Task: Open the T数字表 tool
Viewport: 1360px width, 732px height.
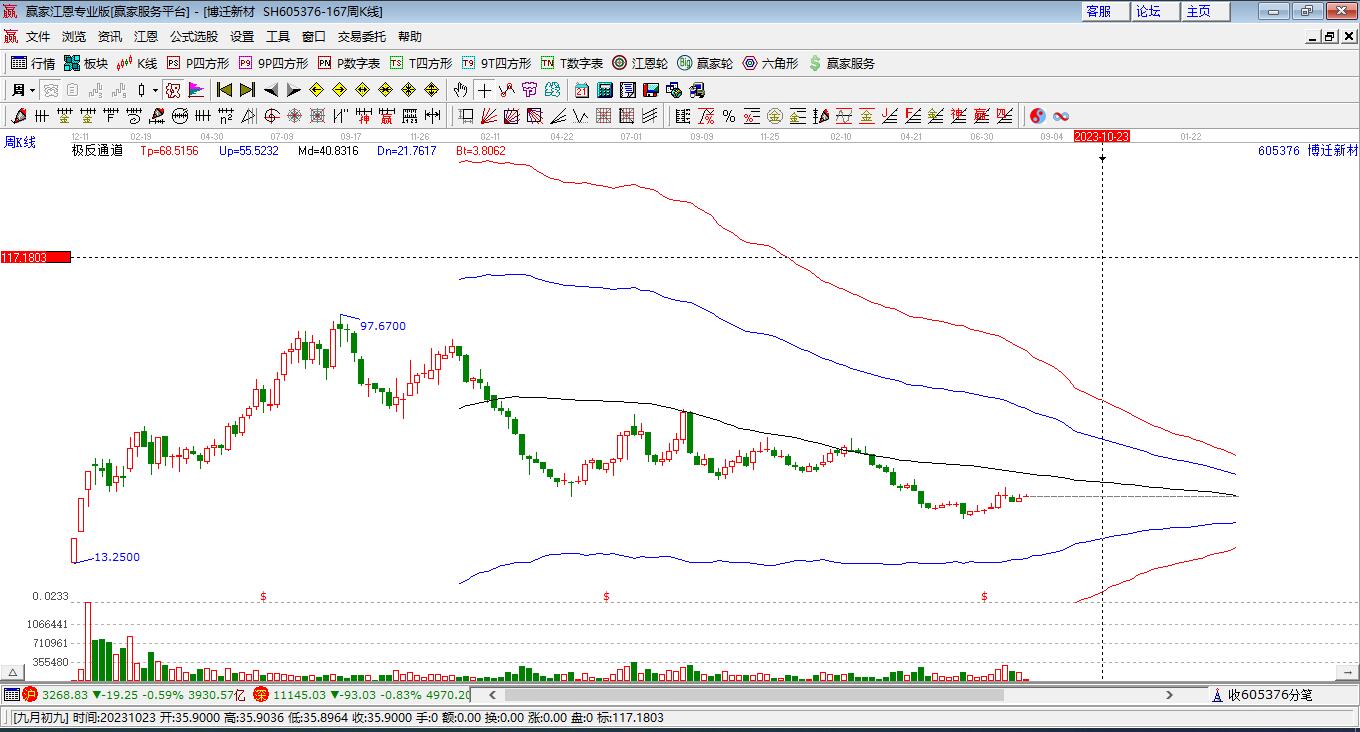Action: tap(572, 63)
